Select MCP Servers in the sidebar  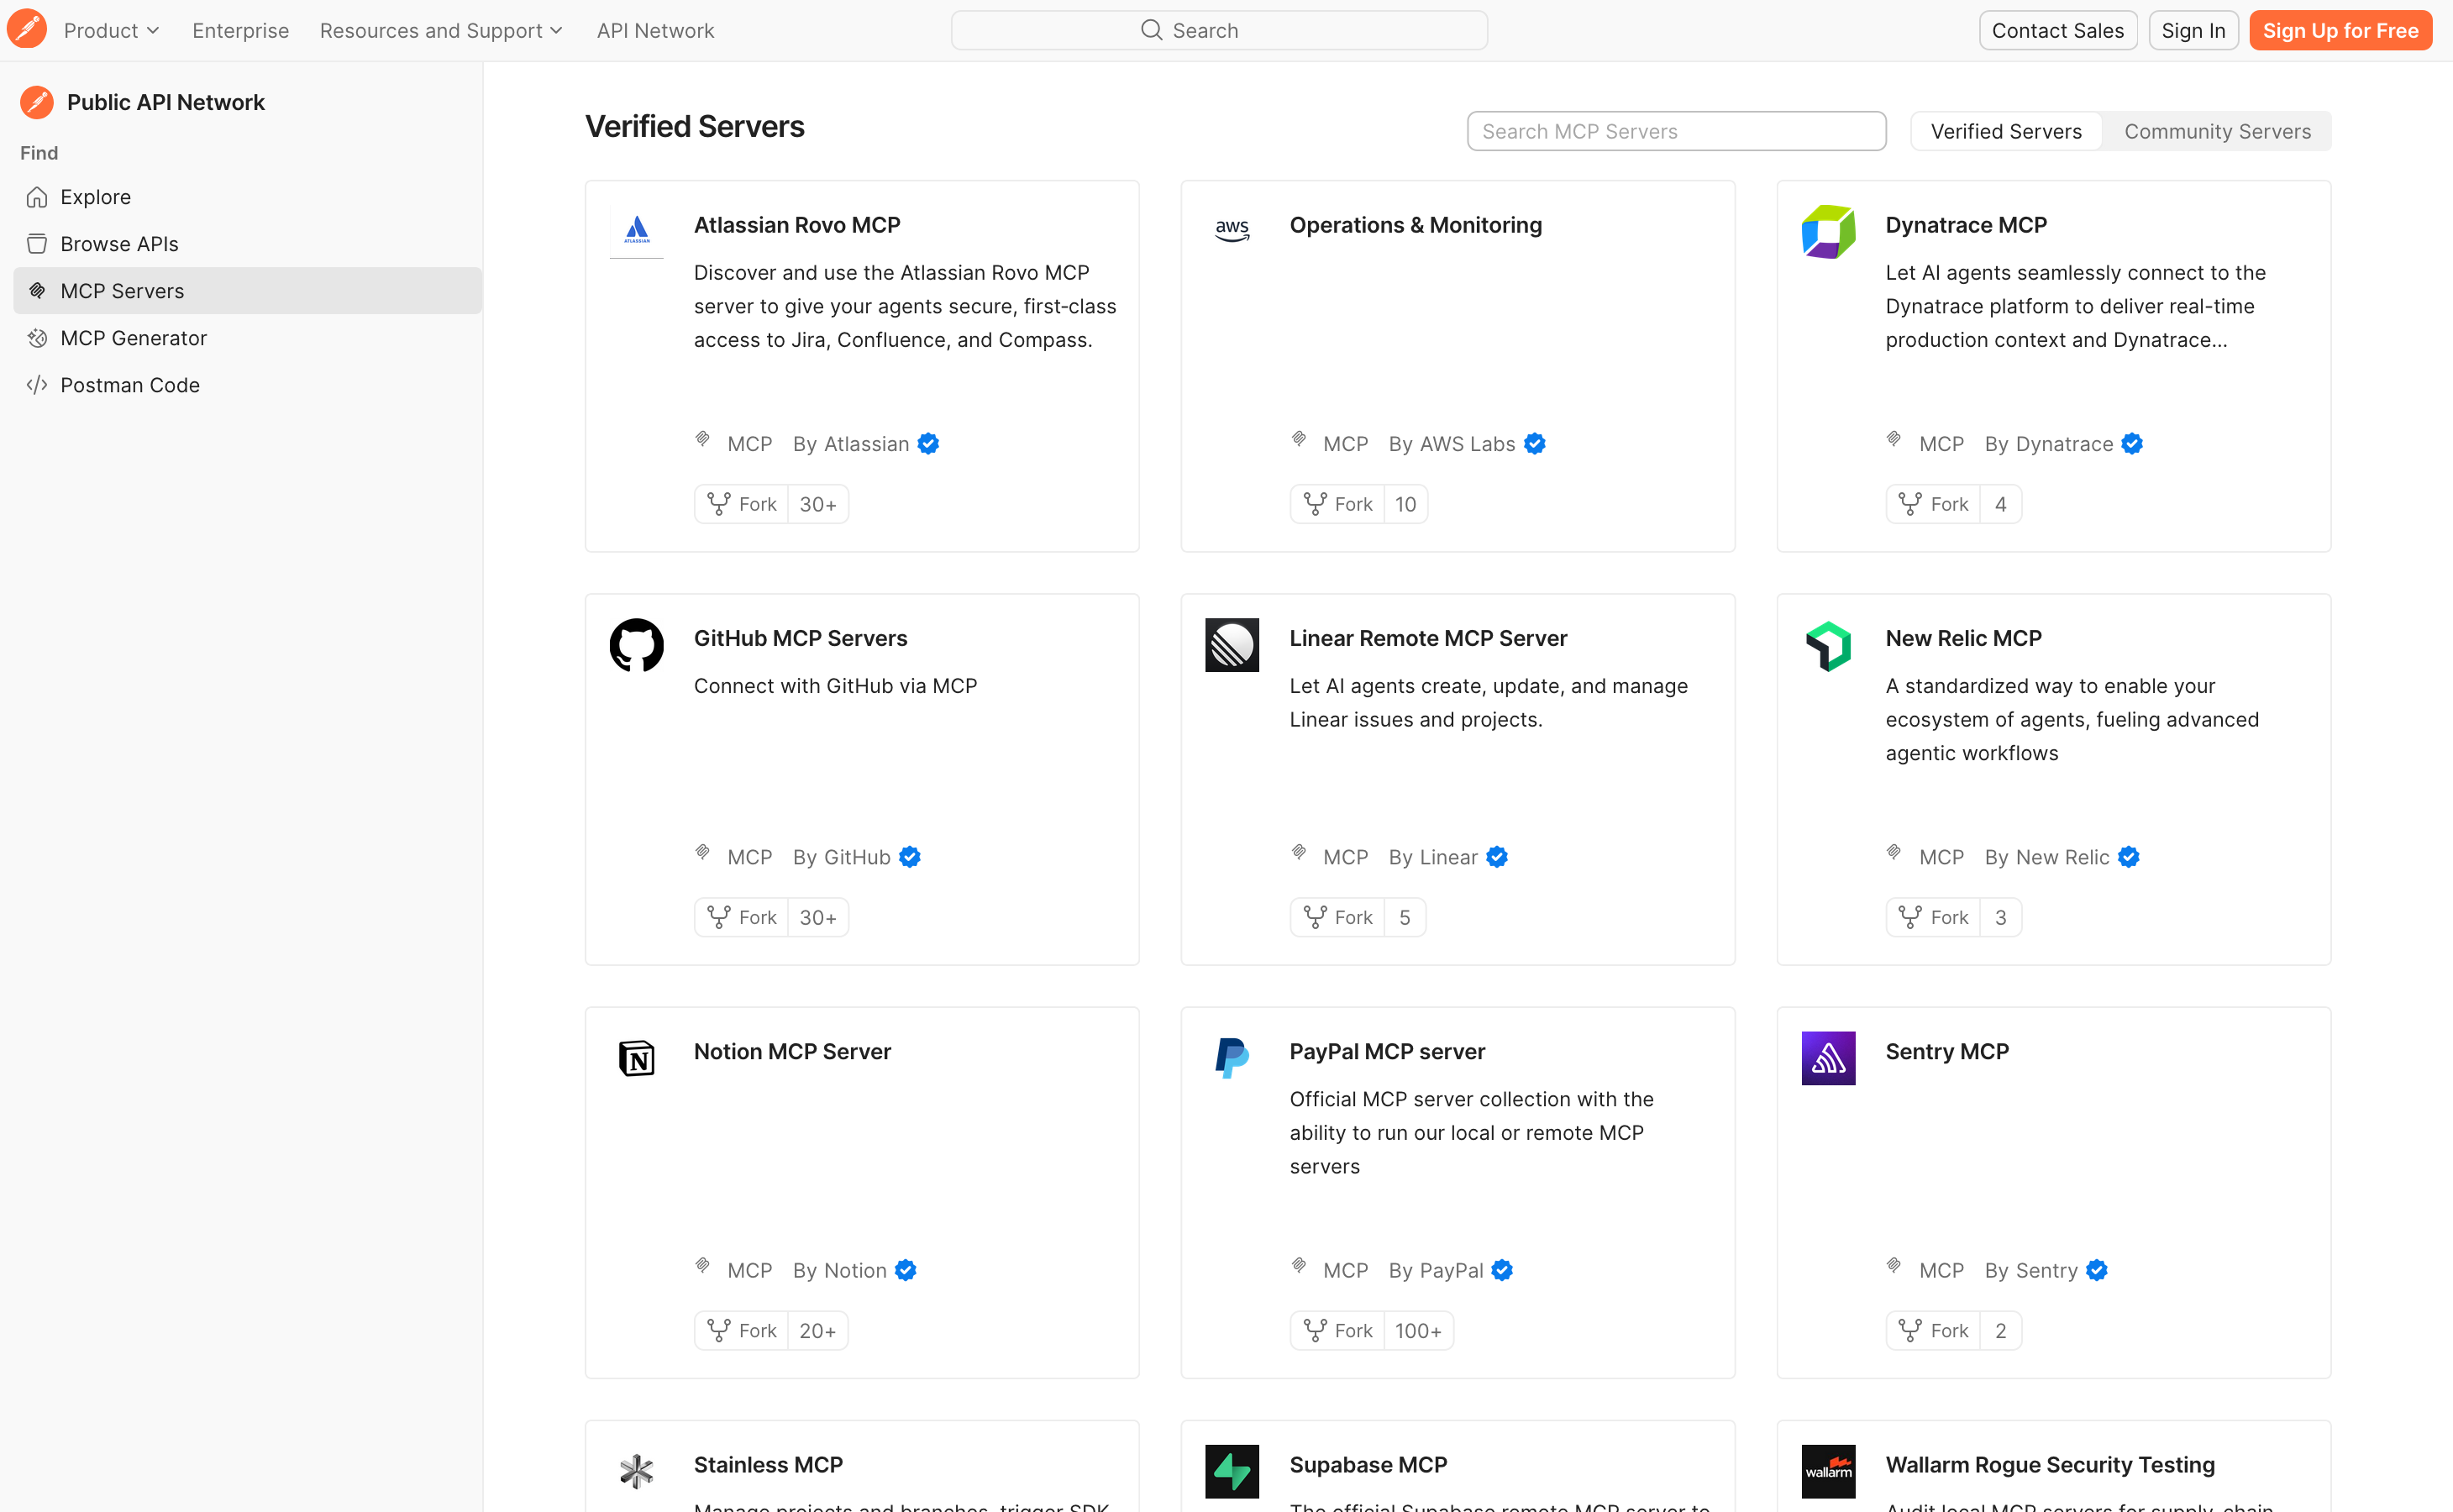pos(248,291)
